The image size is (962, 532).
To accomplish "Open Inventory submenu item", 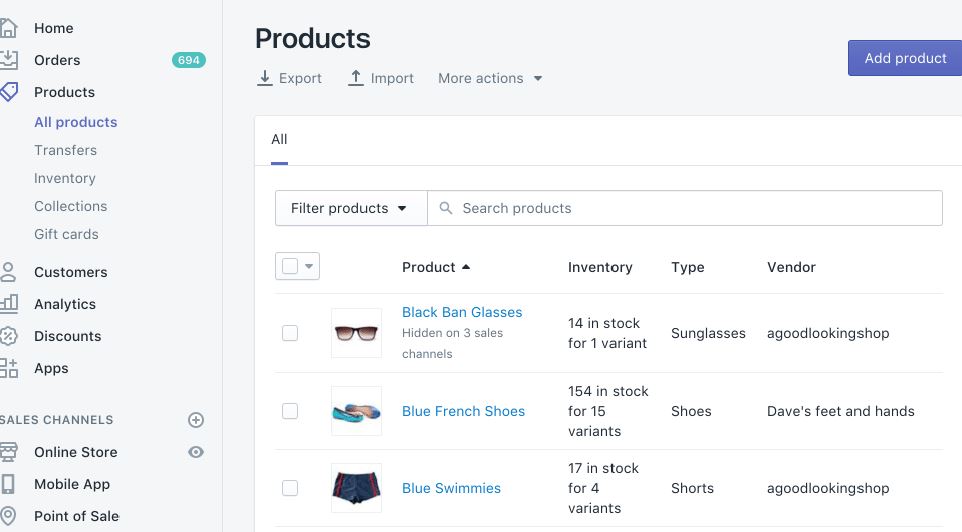I will coord(65,179).
